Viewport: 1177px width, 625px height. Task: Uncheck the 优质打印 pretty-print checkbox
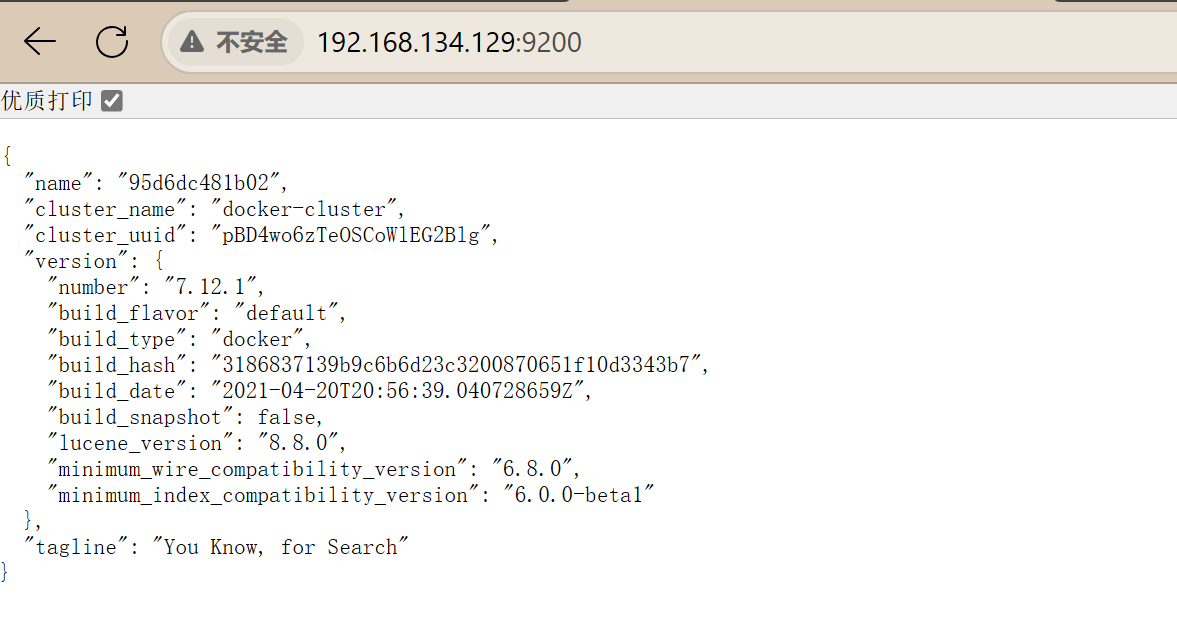112,101
